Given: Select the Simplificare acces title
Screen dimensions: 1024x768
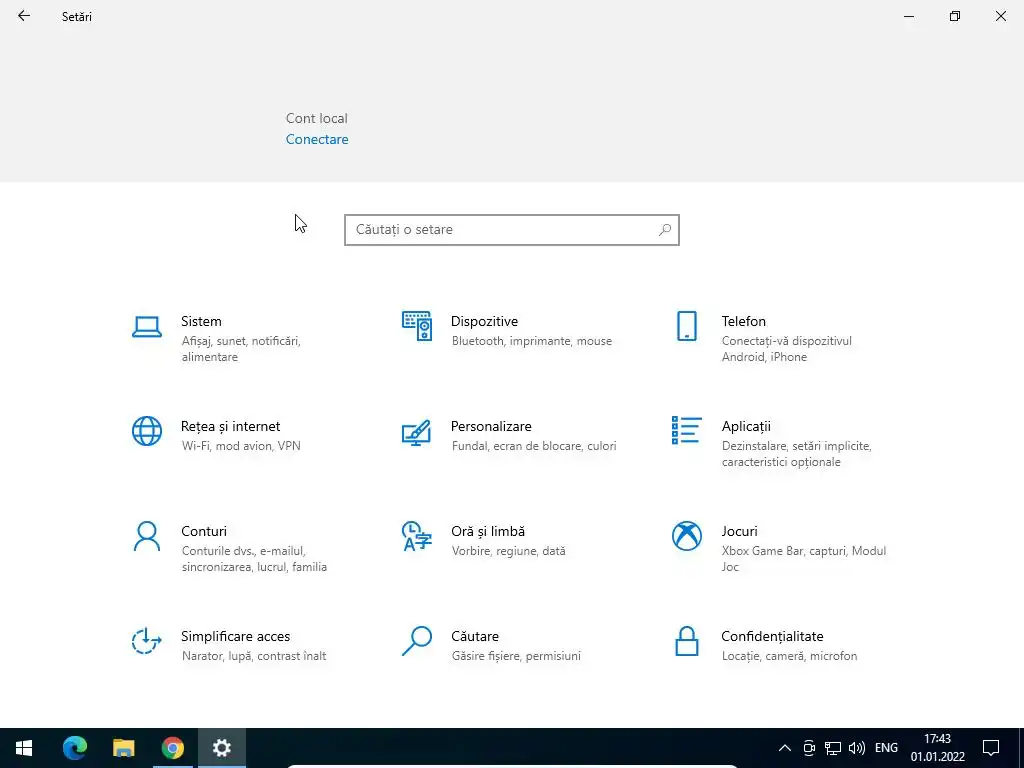Looking at the screenshot, I should [235, 637].
